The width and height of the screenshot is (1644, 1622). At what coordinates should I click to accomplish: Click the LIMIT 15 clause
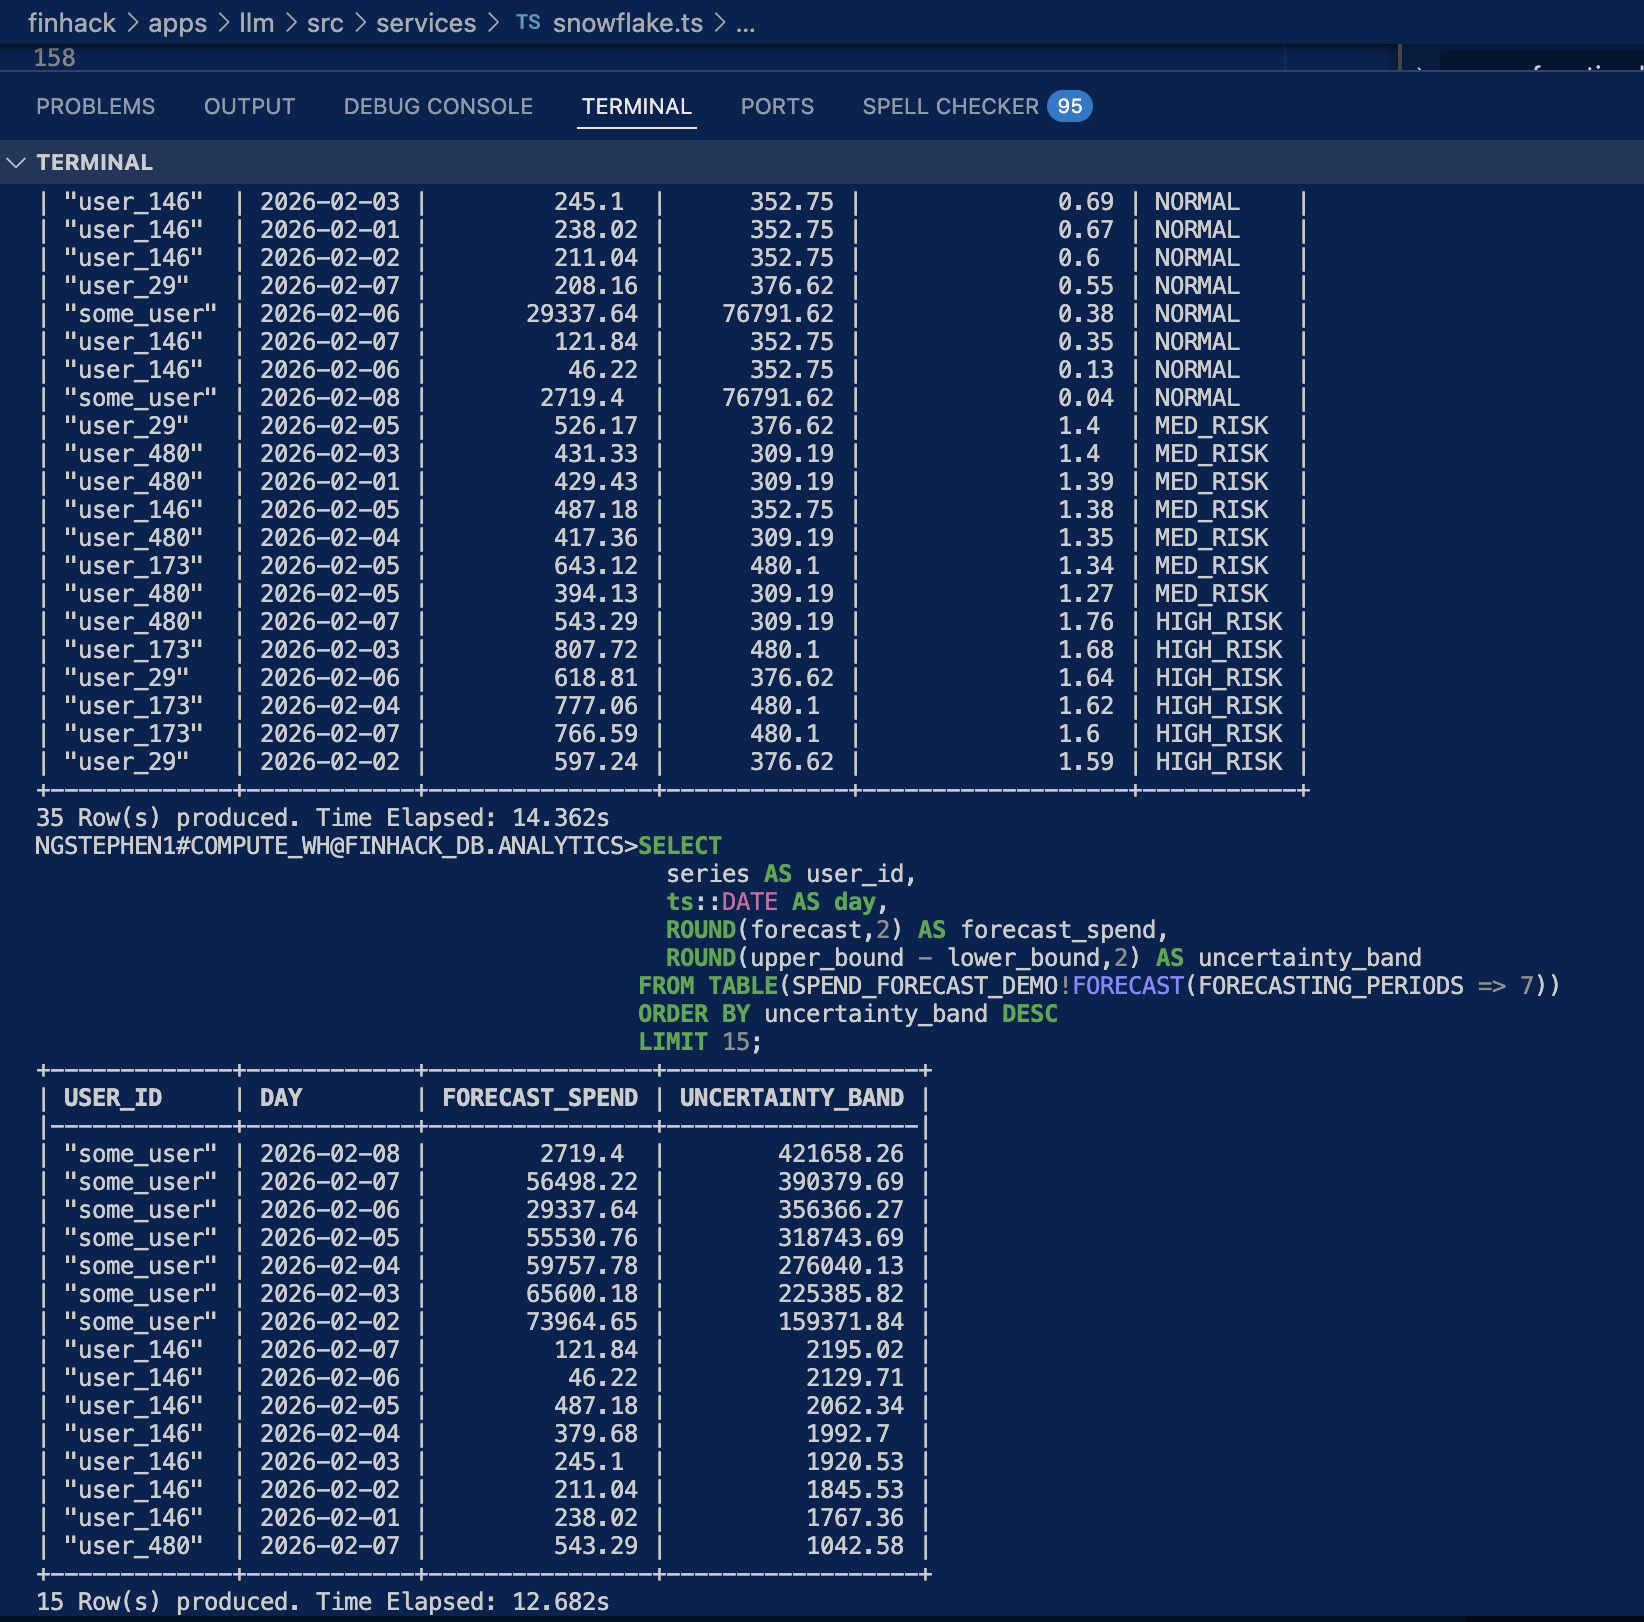click(700, 1042)
